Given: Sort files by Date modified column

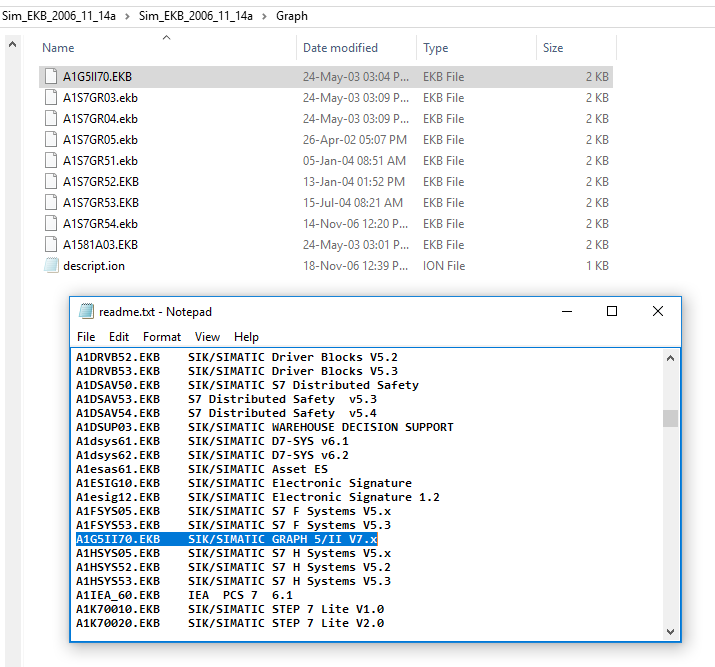Looking at the screenshot, I should coord(340,48).
